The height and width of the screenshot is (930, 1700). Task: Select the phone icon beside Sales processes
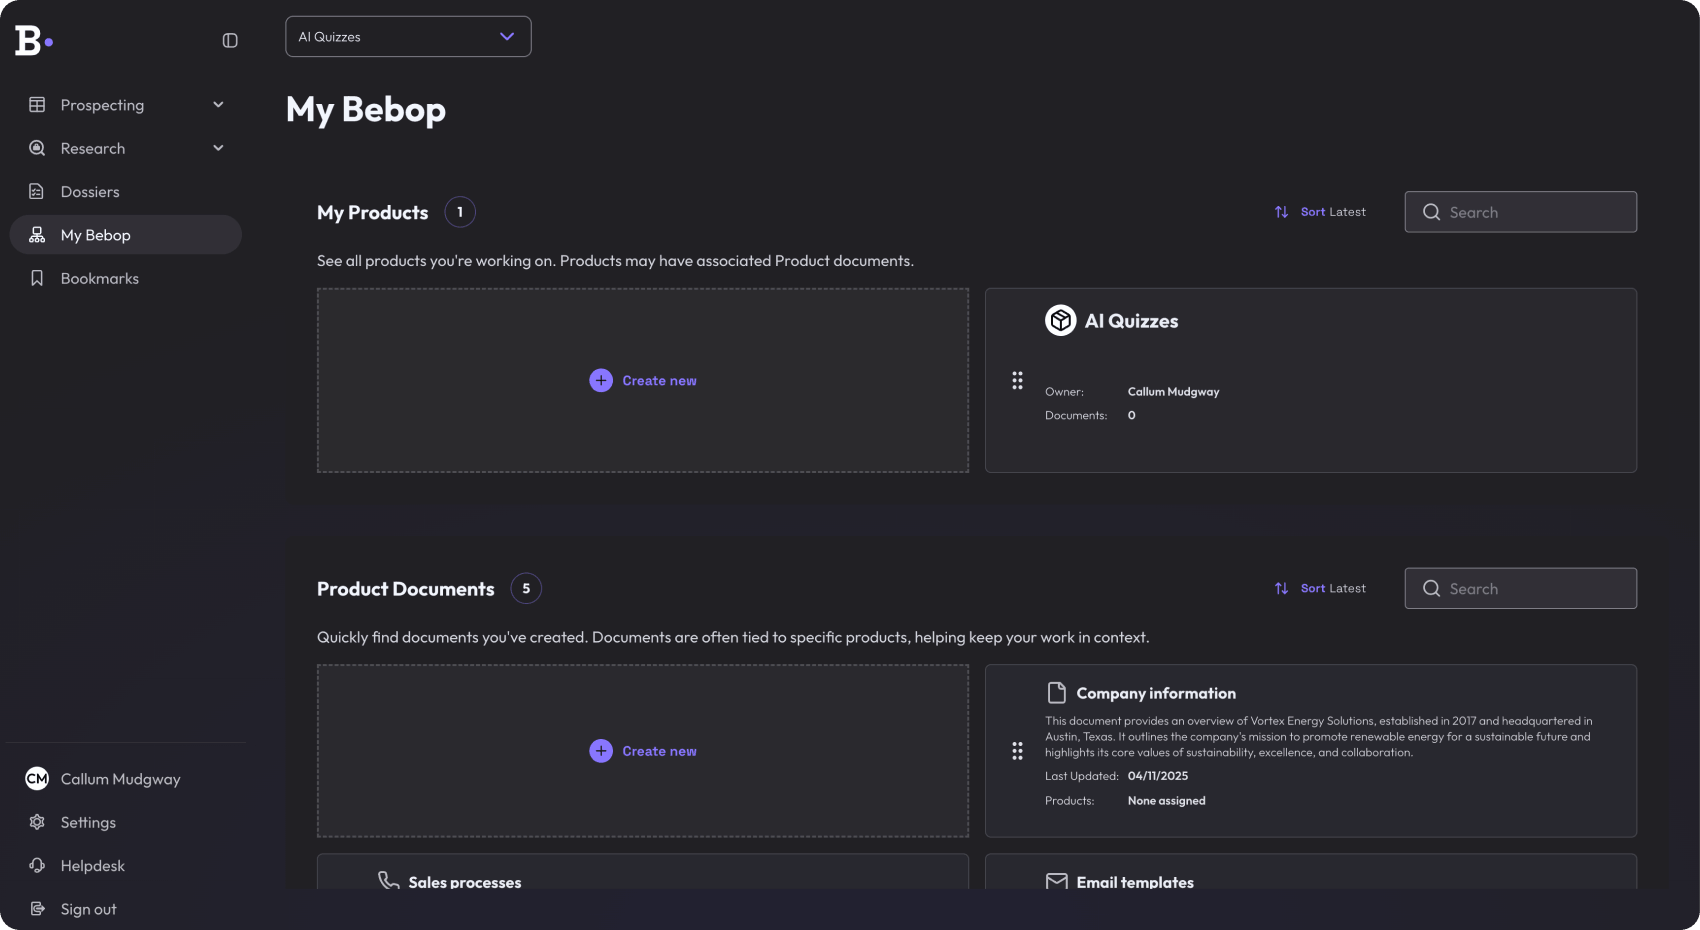pyautogui.click(x=387, y=880)
